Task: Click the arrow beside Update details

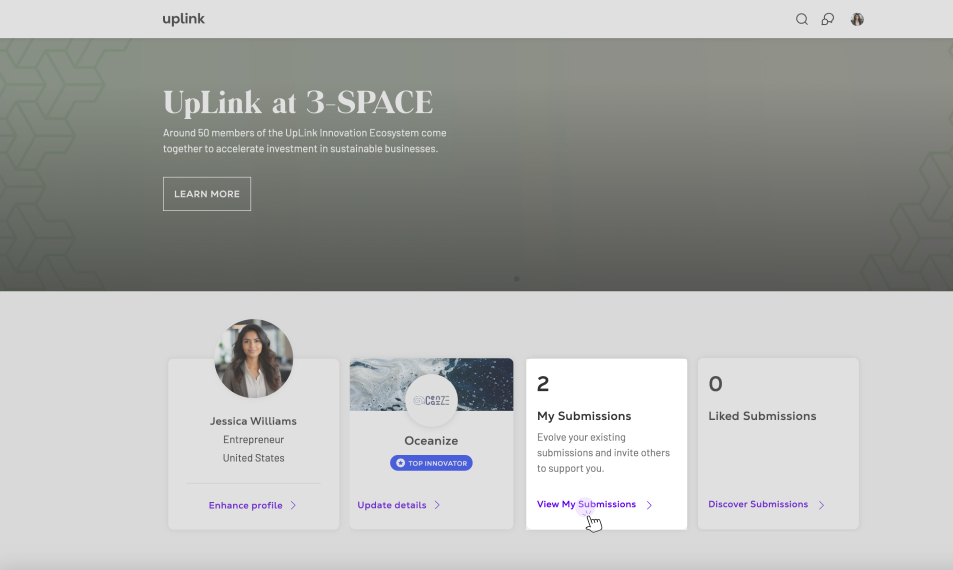Action: click(x=437, y=506)
